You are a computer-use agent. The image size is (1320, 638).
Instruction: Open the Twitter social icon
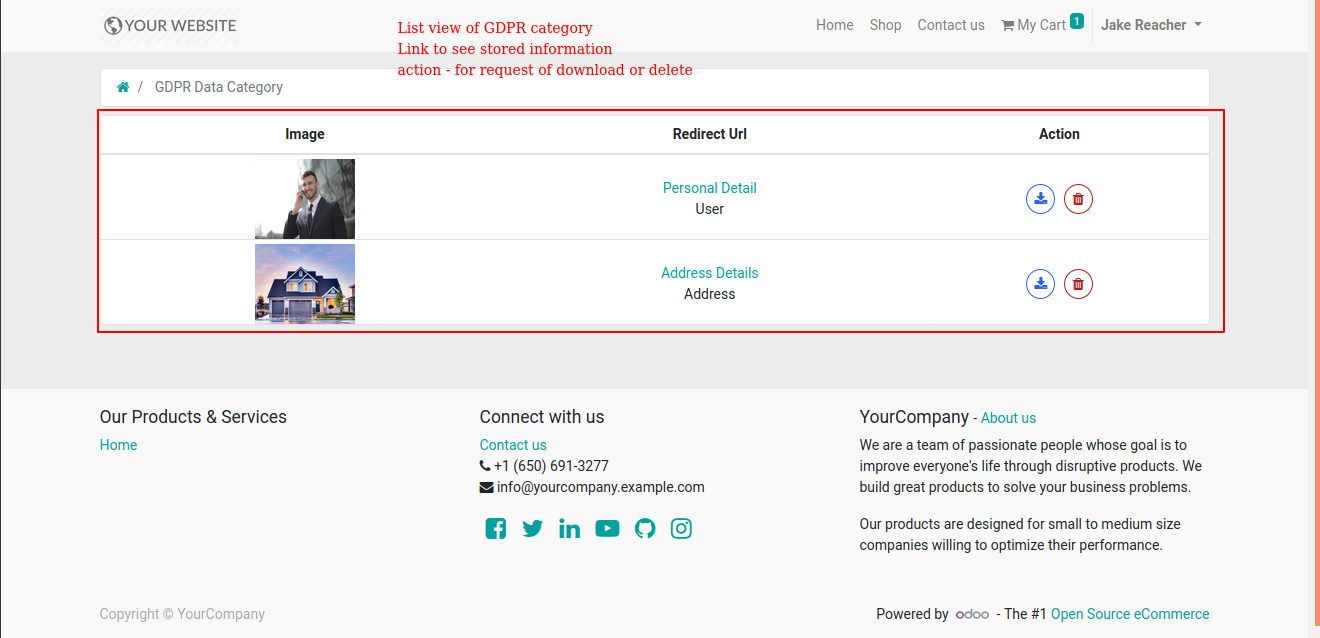pos(533,529)
